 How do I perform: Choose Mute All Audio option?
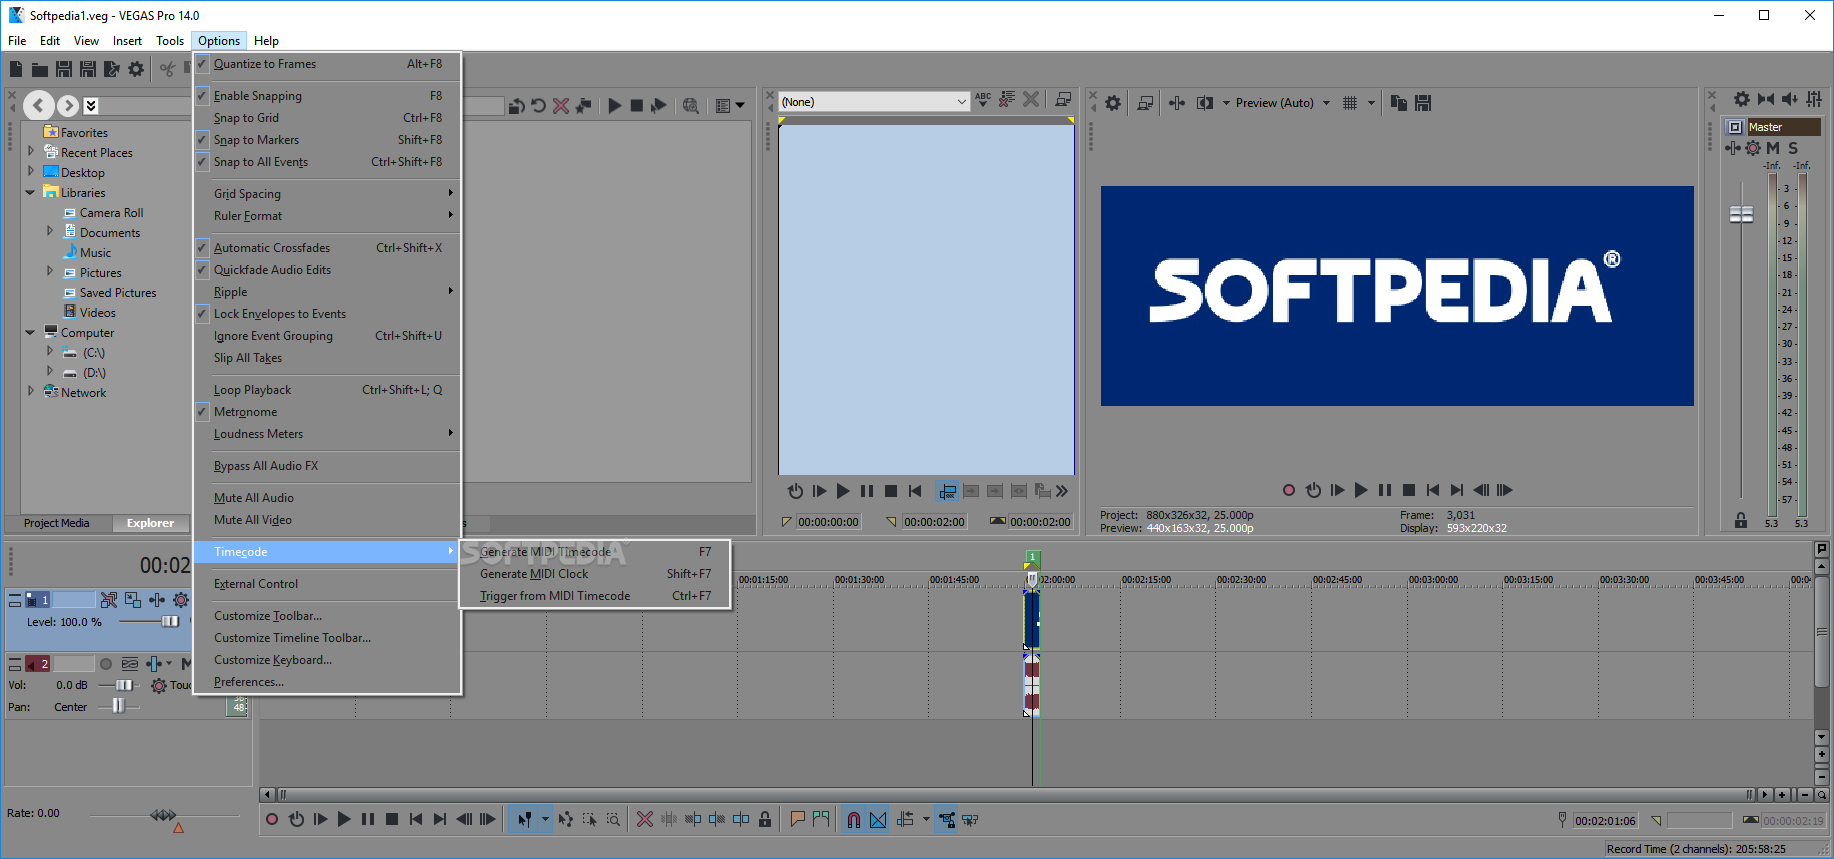[327, 498]
